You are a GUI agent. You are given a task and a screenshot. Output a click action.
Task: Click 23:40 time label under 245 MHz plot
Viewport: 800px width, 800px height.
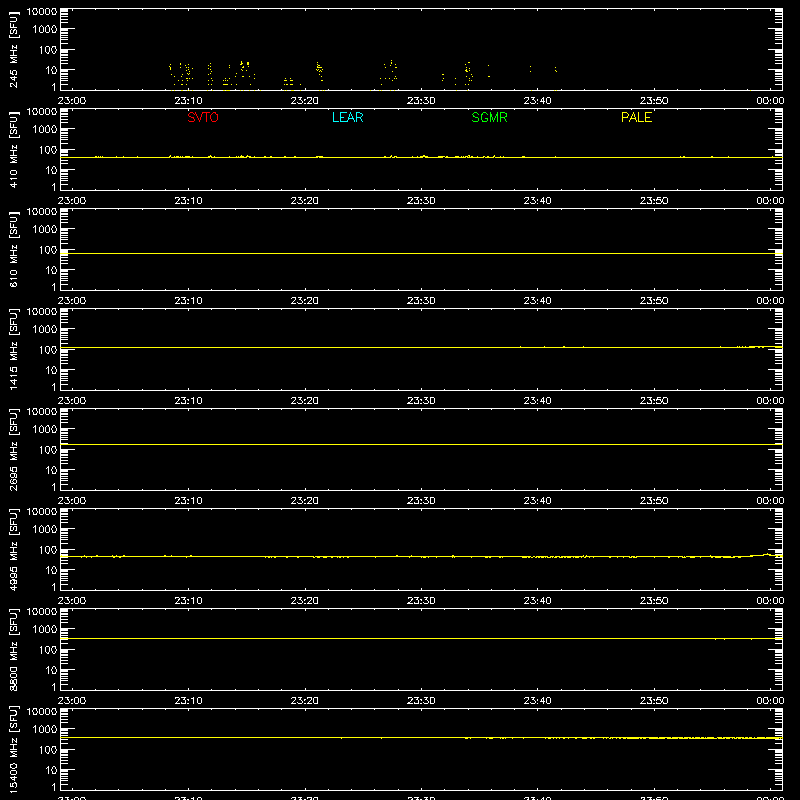point(537,101)
